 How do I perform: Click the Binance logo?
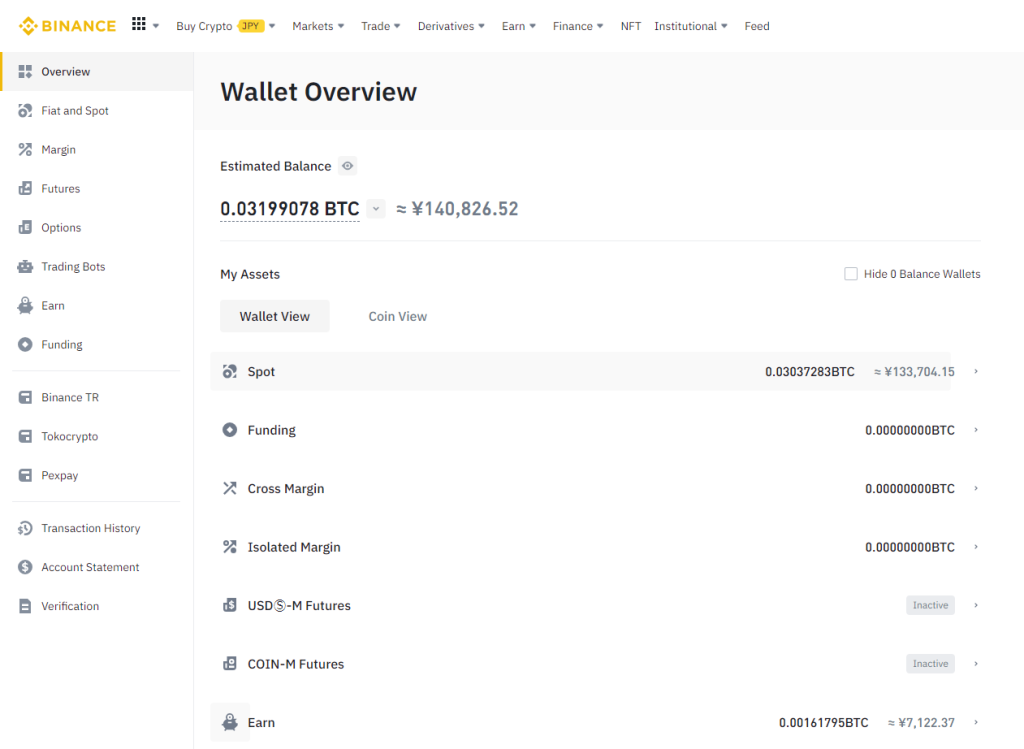pos(67,26)
